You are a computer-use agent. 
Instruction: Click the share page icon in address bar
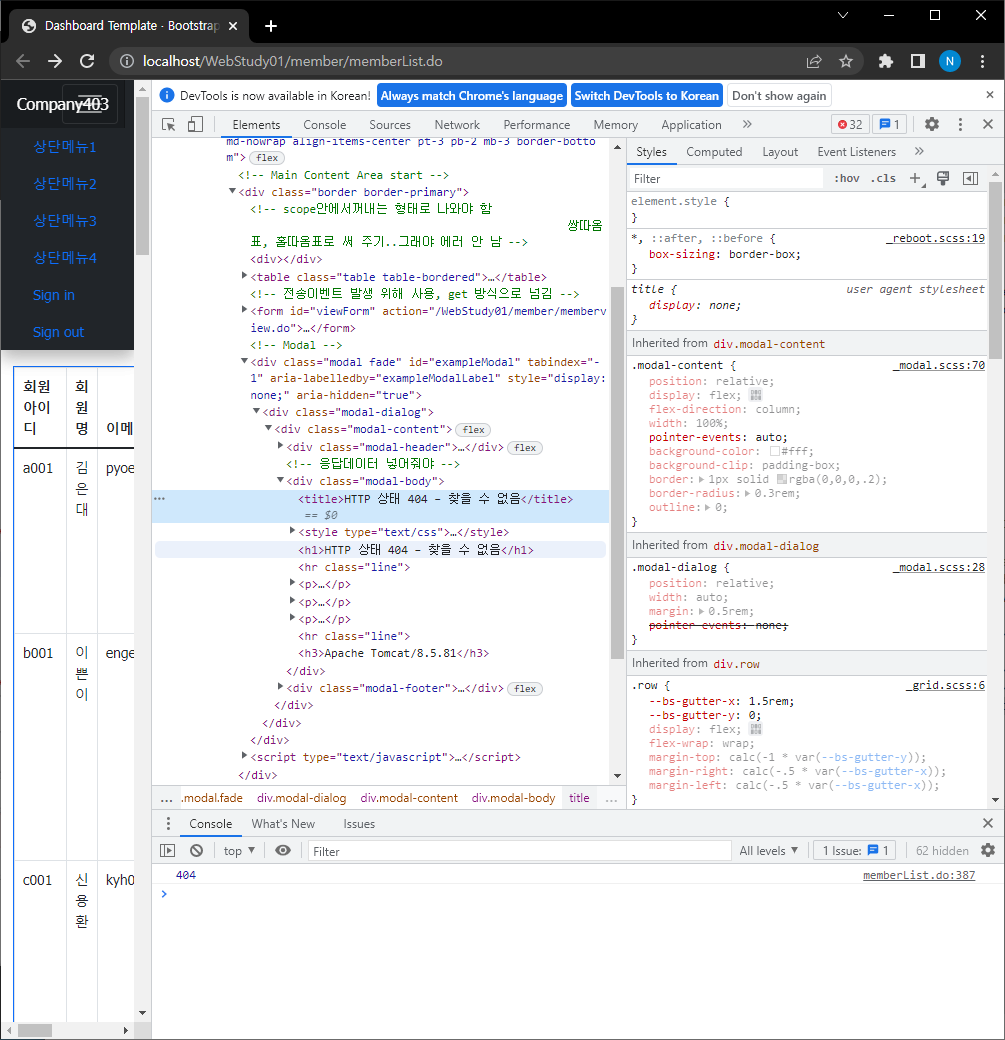point(814,61)
